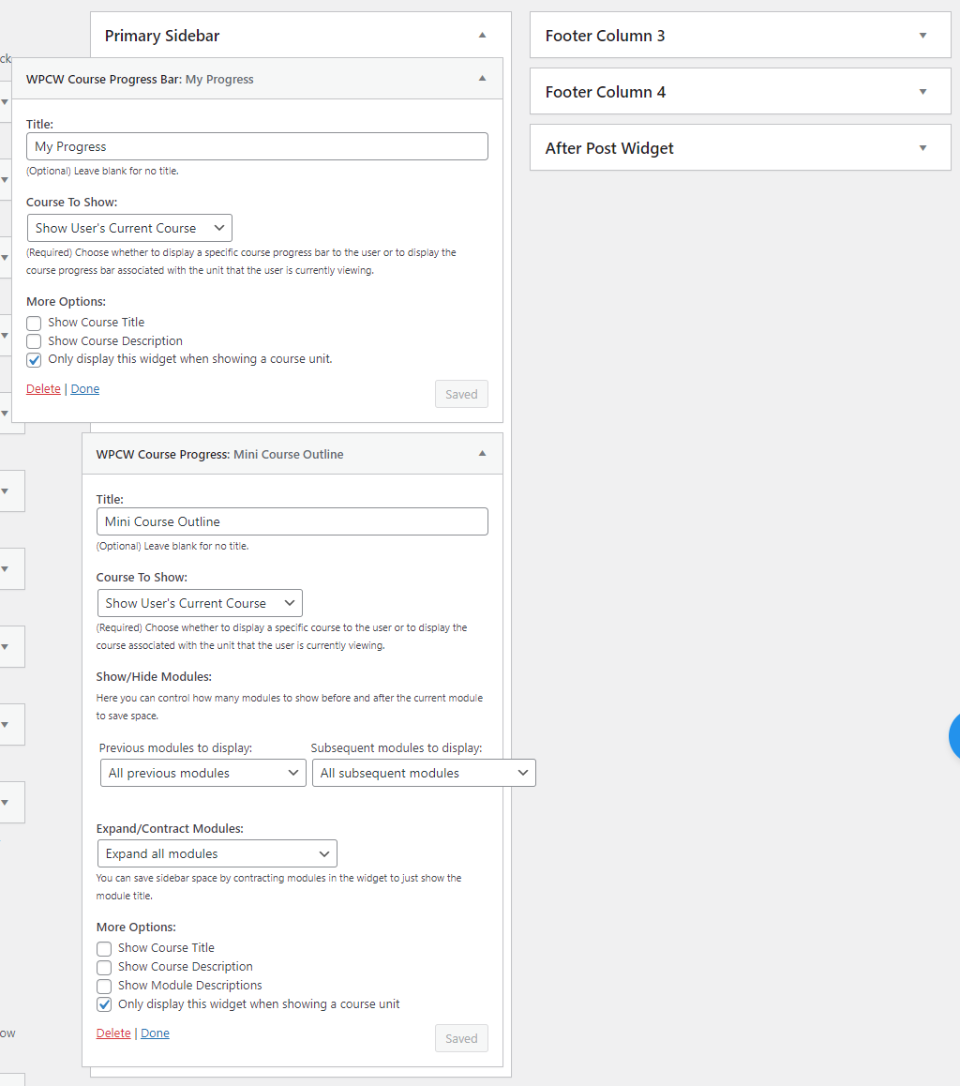Open Subsequent modules to display dropdown
The height and width of the screenshot is (1086, 960).
tap(423, 773)
